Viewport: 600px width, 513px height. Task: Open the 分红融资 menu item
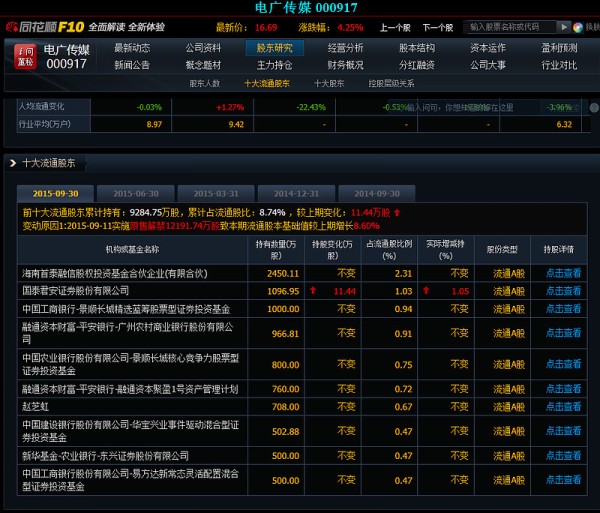417,65
